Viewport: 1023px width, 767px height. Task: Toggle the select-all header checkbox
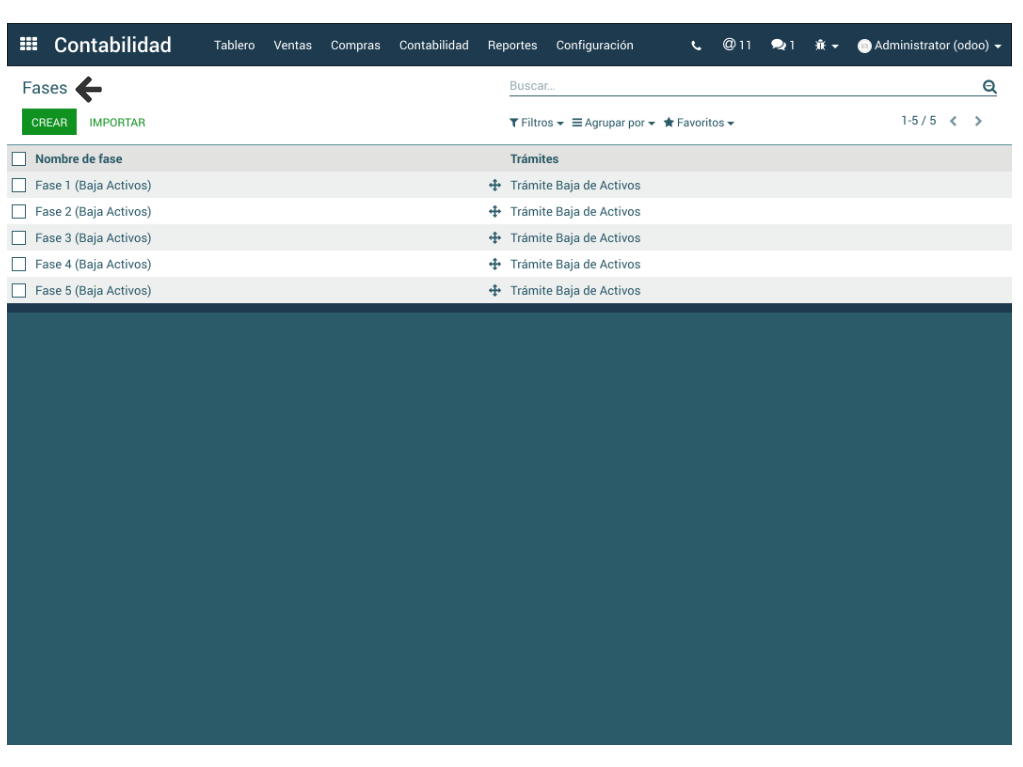tap(19, 159)
